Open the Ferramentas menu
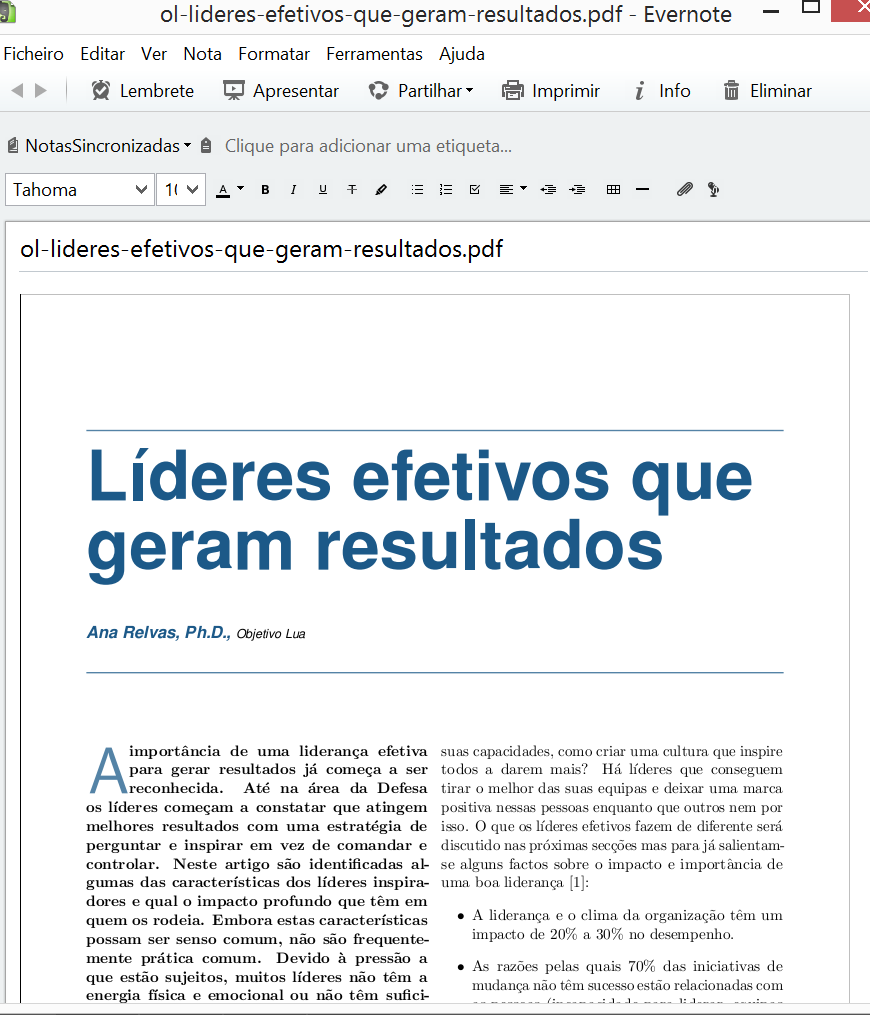The height and width of the screenshot is (1015, 870). point(374,54)
